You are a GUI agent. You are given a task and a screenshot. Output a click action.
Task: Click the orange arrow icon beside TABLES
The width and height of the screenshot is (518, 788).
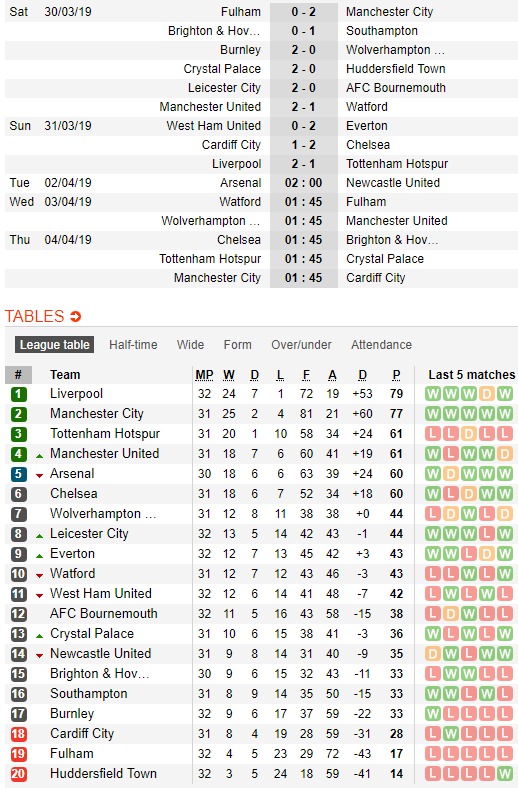pos(75,316)
